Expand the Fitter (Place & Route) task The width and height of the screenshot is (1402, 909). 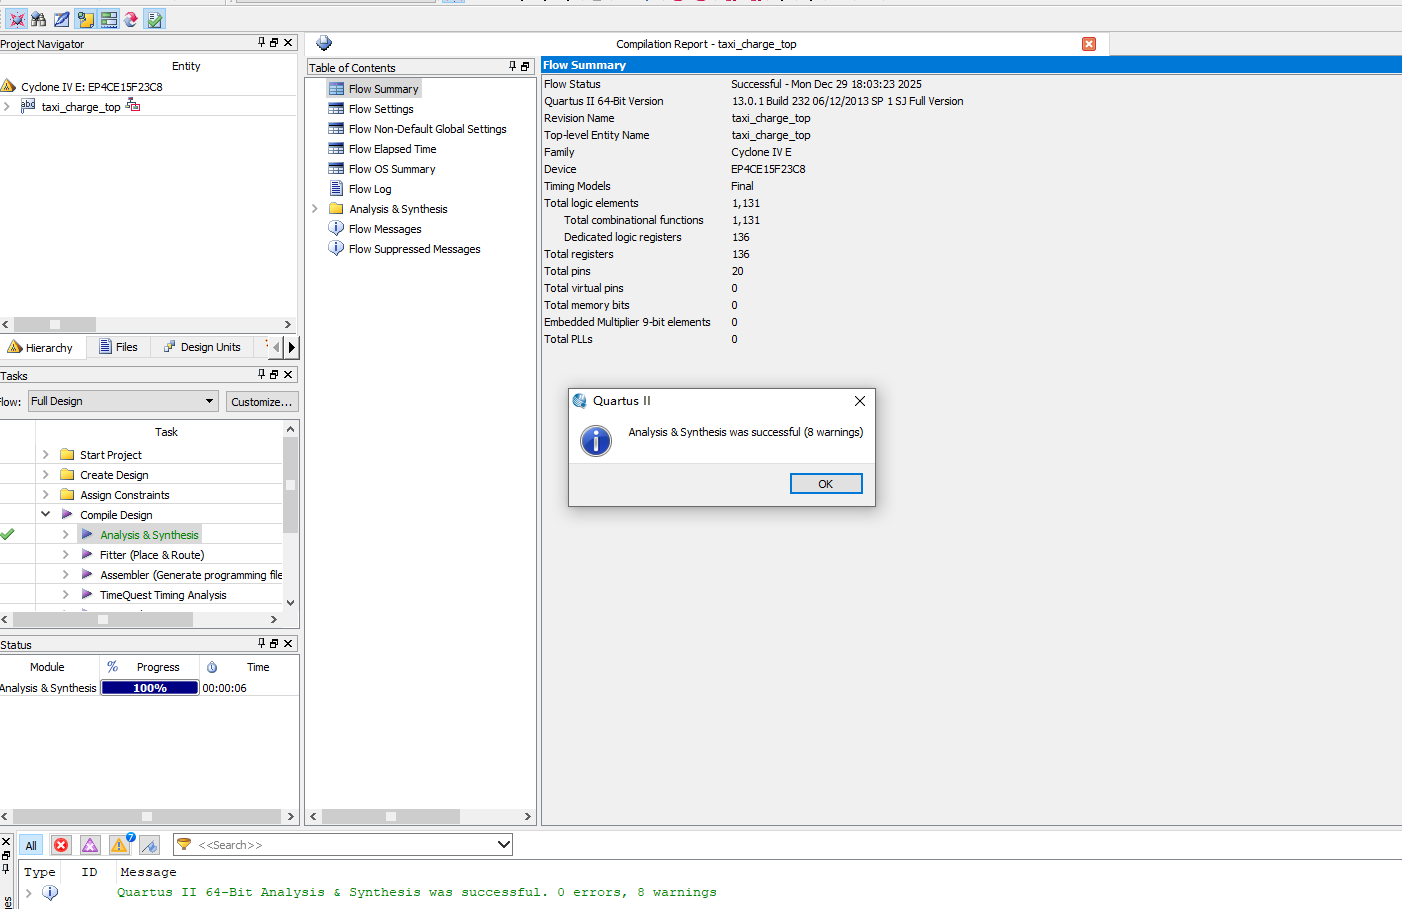point(65,554)
